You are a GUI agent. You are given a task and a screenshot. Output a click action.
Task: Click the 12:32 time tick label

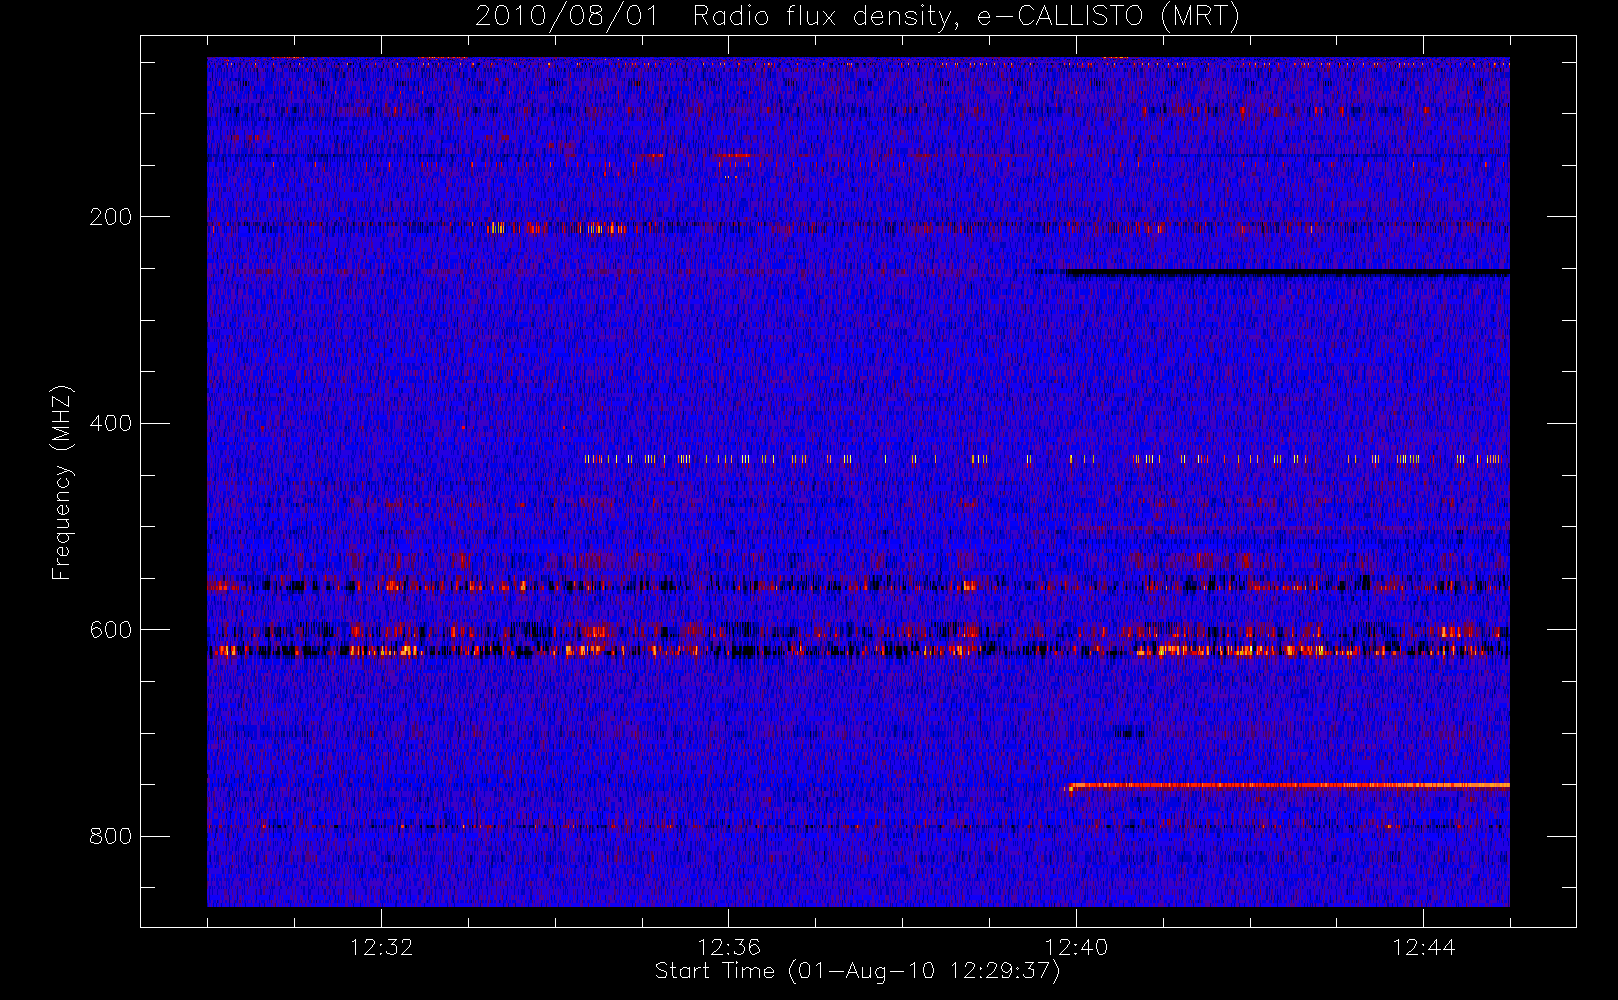coord(381,947)
